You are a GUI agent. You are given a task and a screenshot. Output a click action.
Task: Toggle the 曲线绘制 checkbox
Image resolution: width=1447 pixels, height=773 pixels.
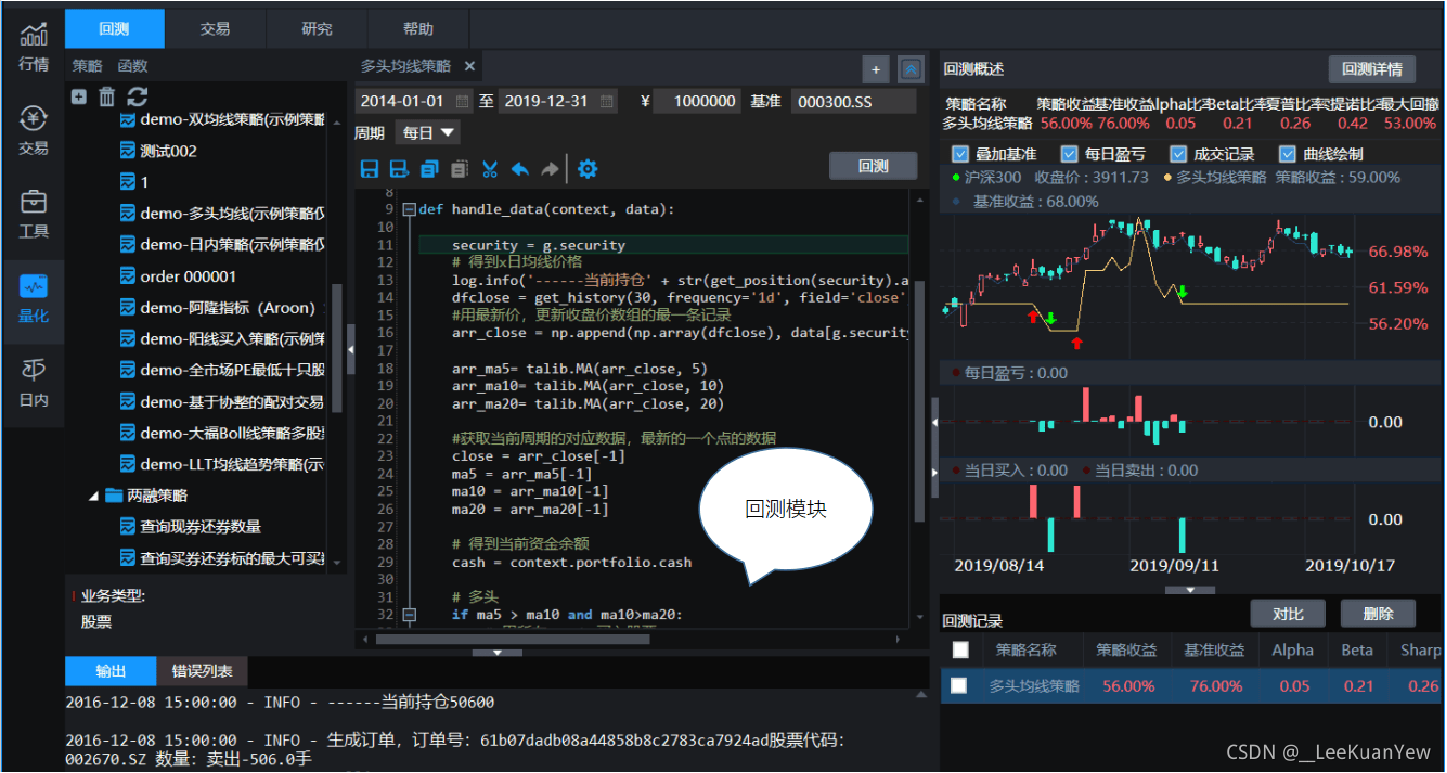coord(1288,154)
